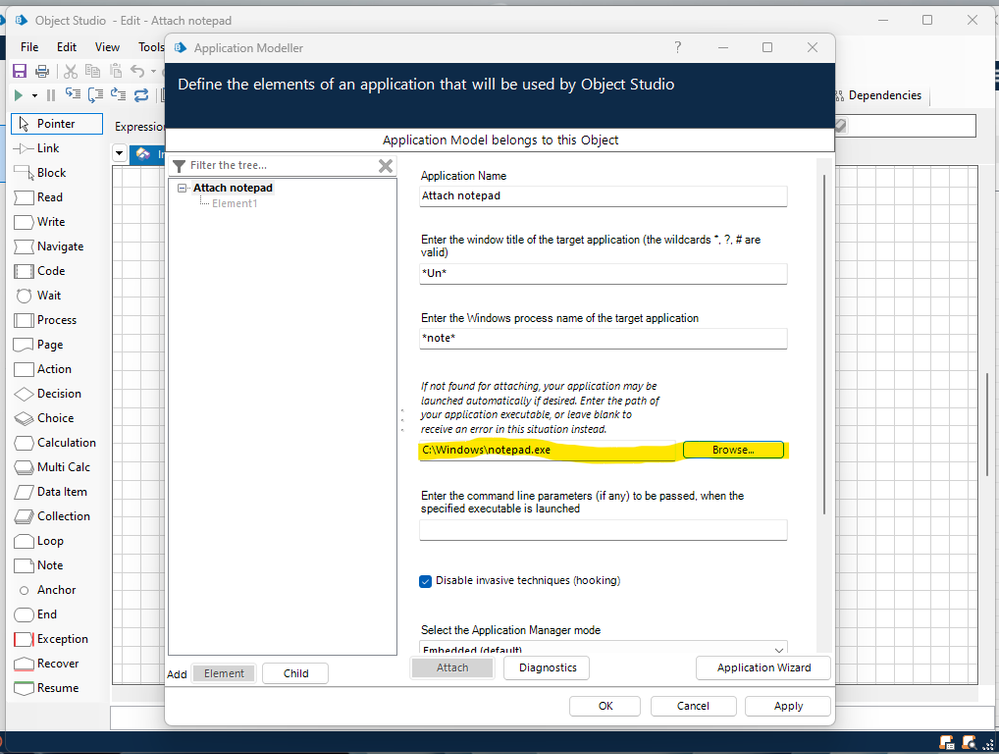Click the Reset loop arrows icon
The image size is (999, 754).
pos(141,95)
